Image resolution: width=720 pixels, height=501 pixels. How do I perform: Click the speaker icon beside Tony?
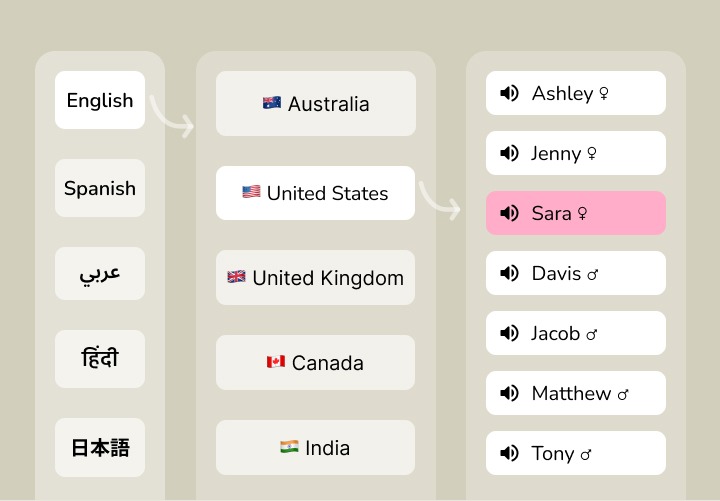click(x=509, y=453)
